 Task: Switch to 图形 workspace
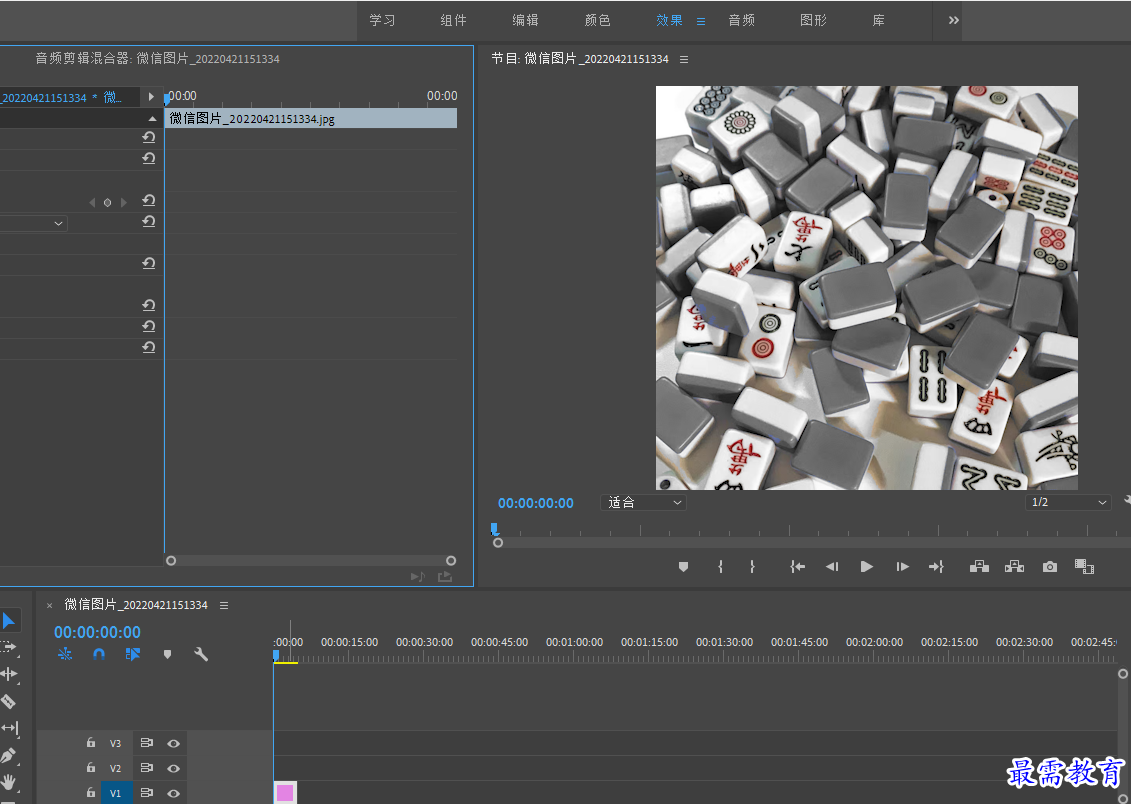(814, 20)
